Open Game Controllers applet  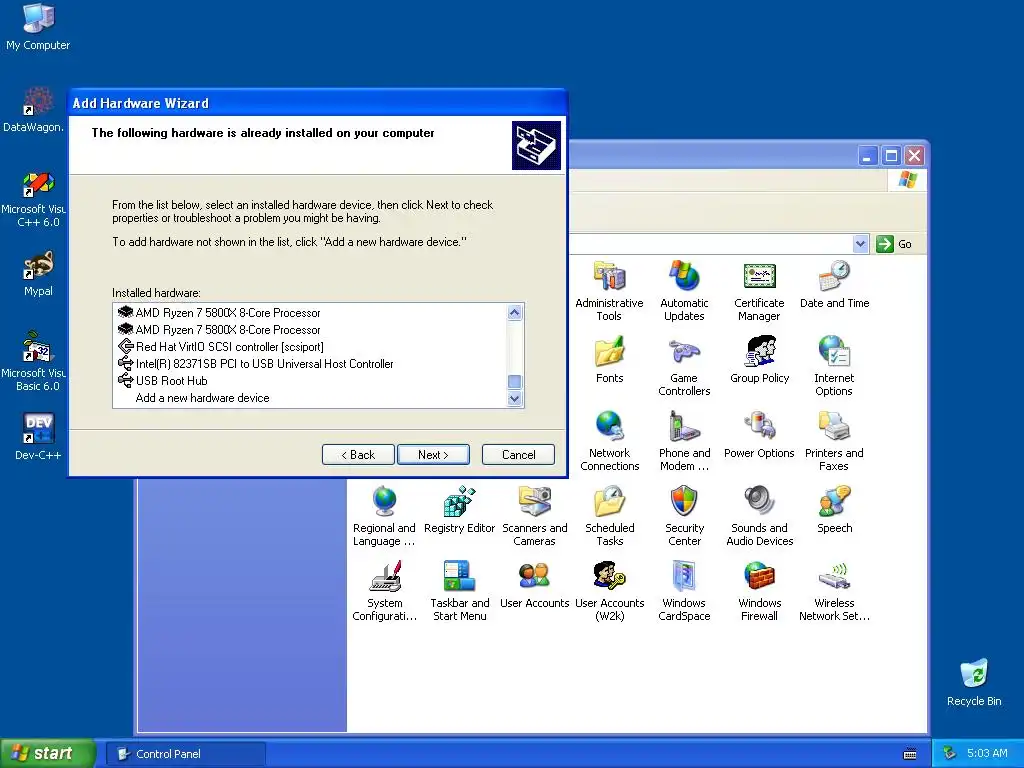click(x=684, y=366)
